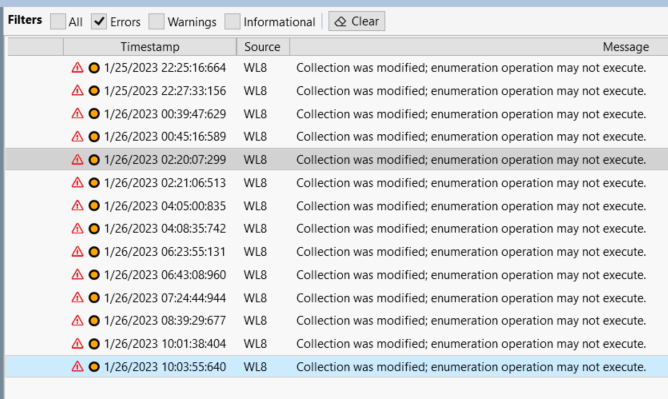
Task: Select the log row dated 1/26/2023 00:45:16:589
Action: (337, 137)
